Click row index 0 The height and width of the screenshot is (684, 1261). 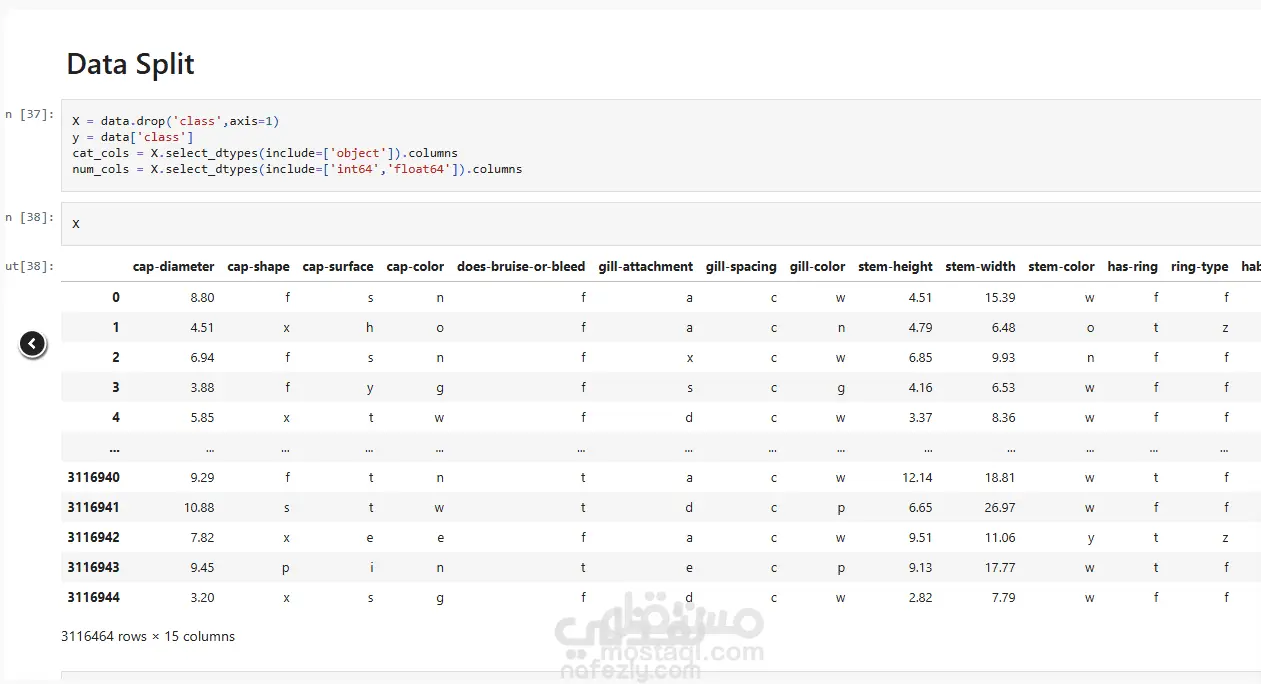pyautogui.click(x=115, y=297)
